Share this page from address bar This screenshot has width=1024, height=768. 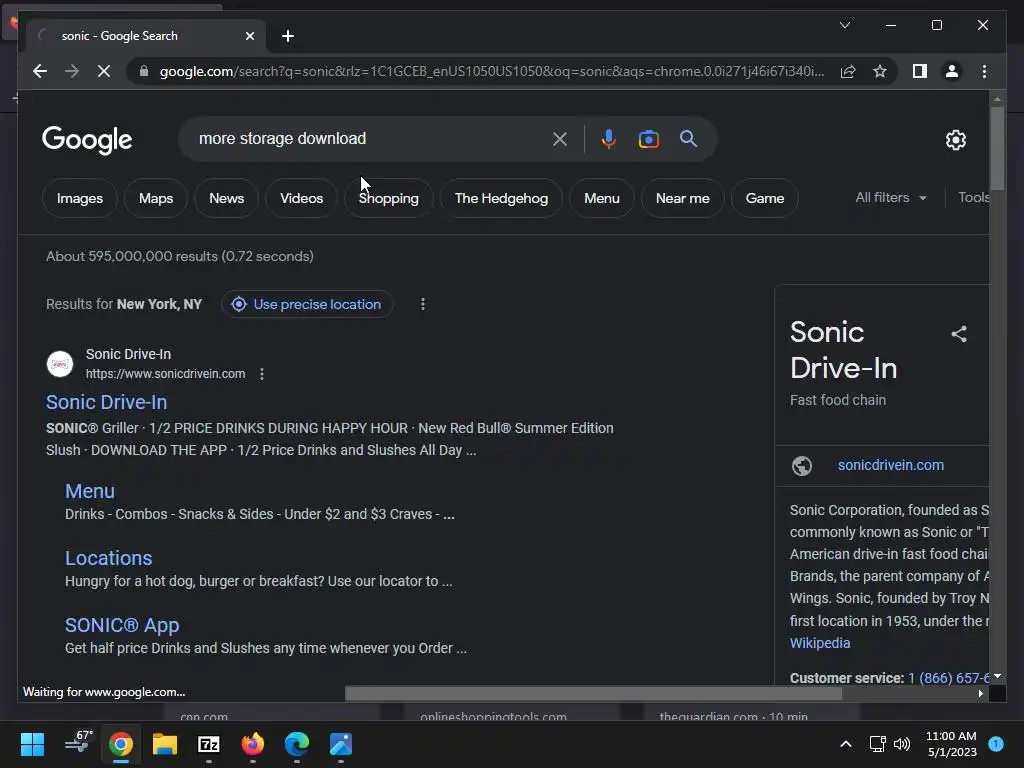coord(848,71)
